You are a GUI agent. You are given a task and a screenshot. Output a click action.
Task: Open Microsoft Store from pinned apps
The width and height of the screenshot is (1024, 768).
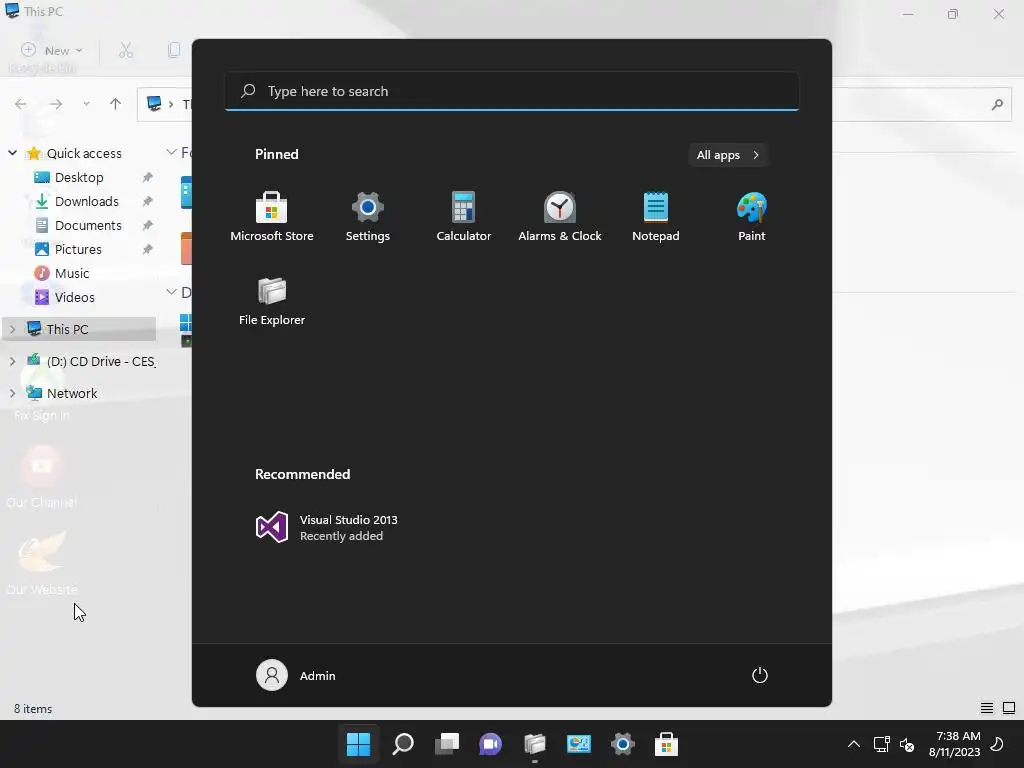point(272,216)
